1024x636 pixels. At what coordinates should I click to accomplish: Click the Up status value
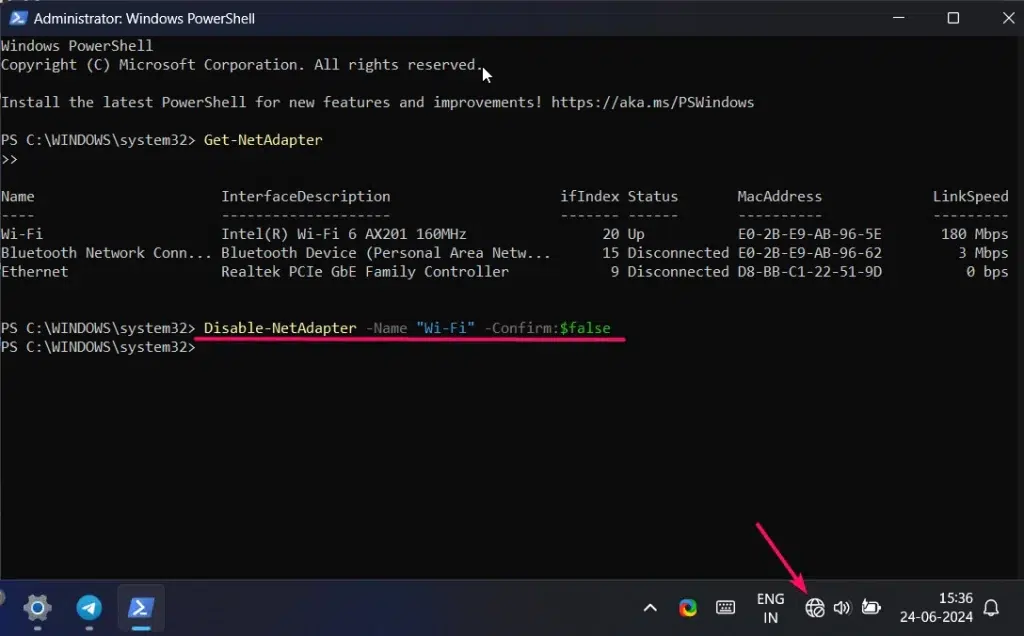(x=636, y=234)
